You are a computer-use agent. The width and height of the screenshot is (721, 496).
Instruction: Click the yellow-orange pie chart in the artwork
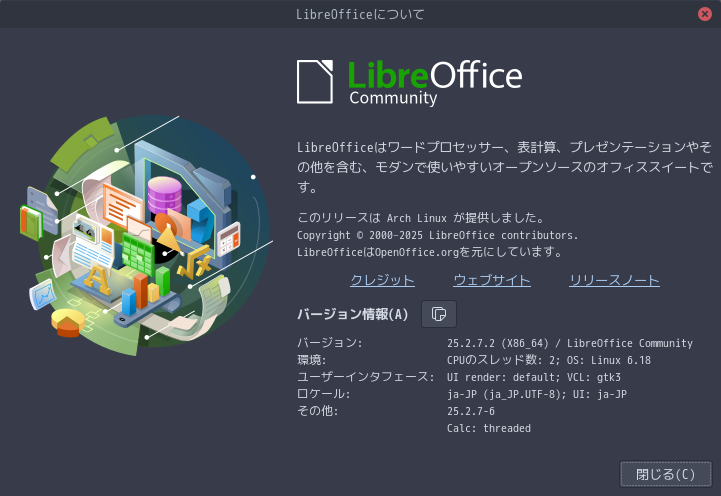coord(68,322)
